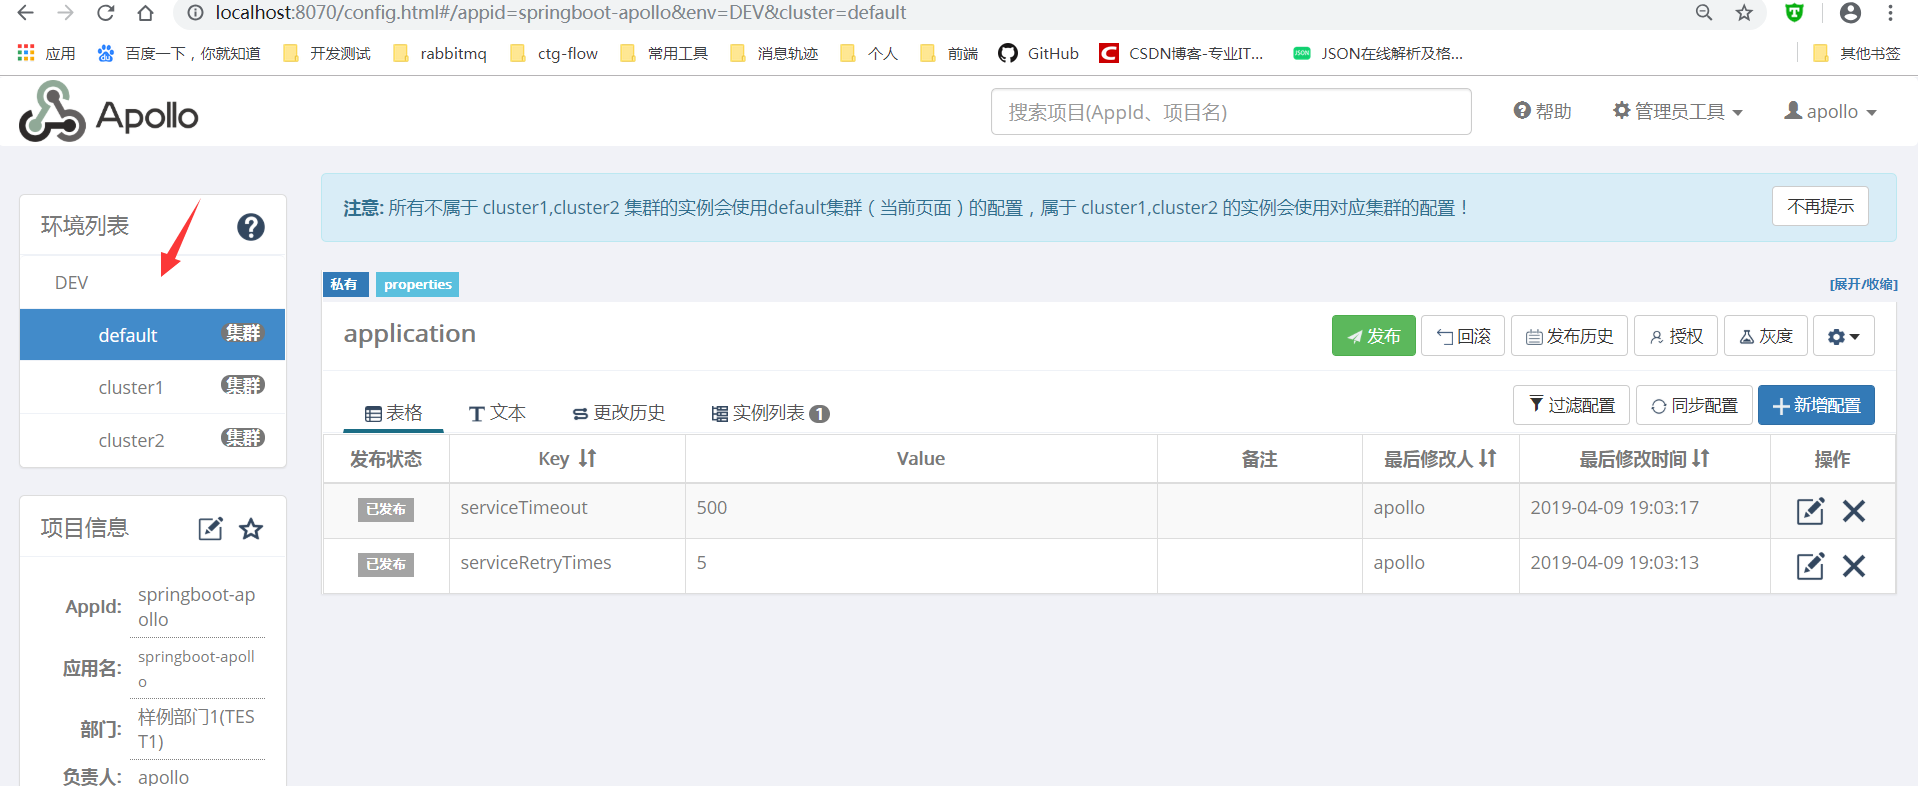Select cluster1 in environment list
Viewport: 1918px width, 786px height.
point(152,387)
